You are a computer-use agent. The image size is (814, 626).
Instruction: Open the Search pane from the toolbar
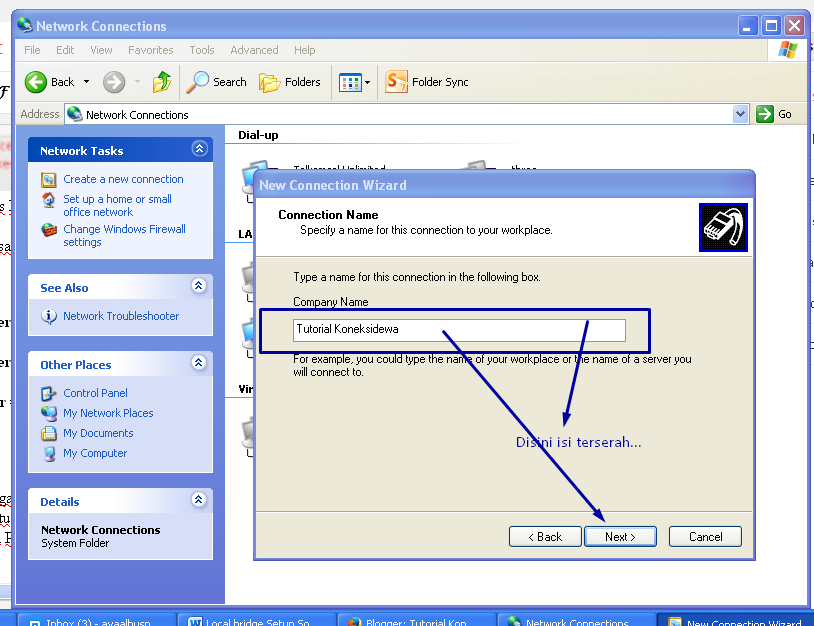pos(216,82)
